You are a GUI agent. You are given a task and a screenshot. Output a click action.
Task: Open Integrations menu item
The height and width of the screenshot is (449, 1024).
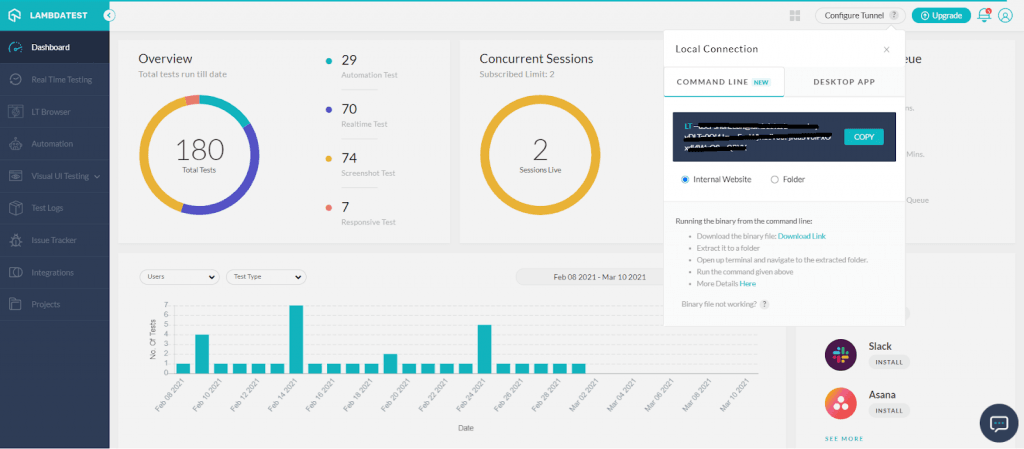tap(55, 272)
